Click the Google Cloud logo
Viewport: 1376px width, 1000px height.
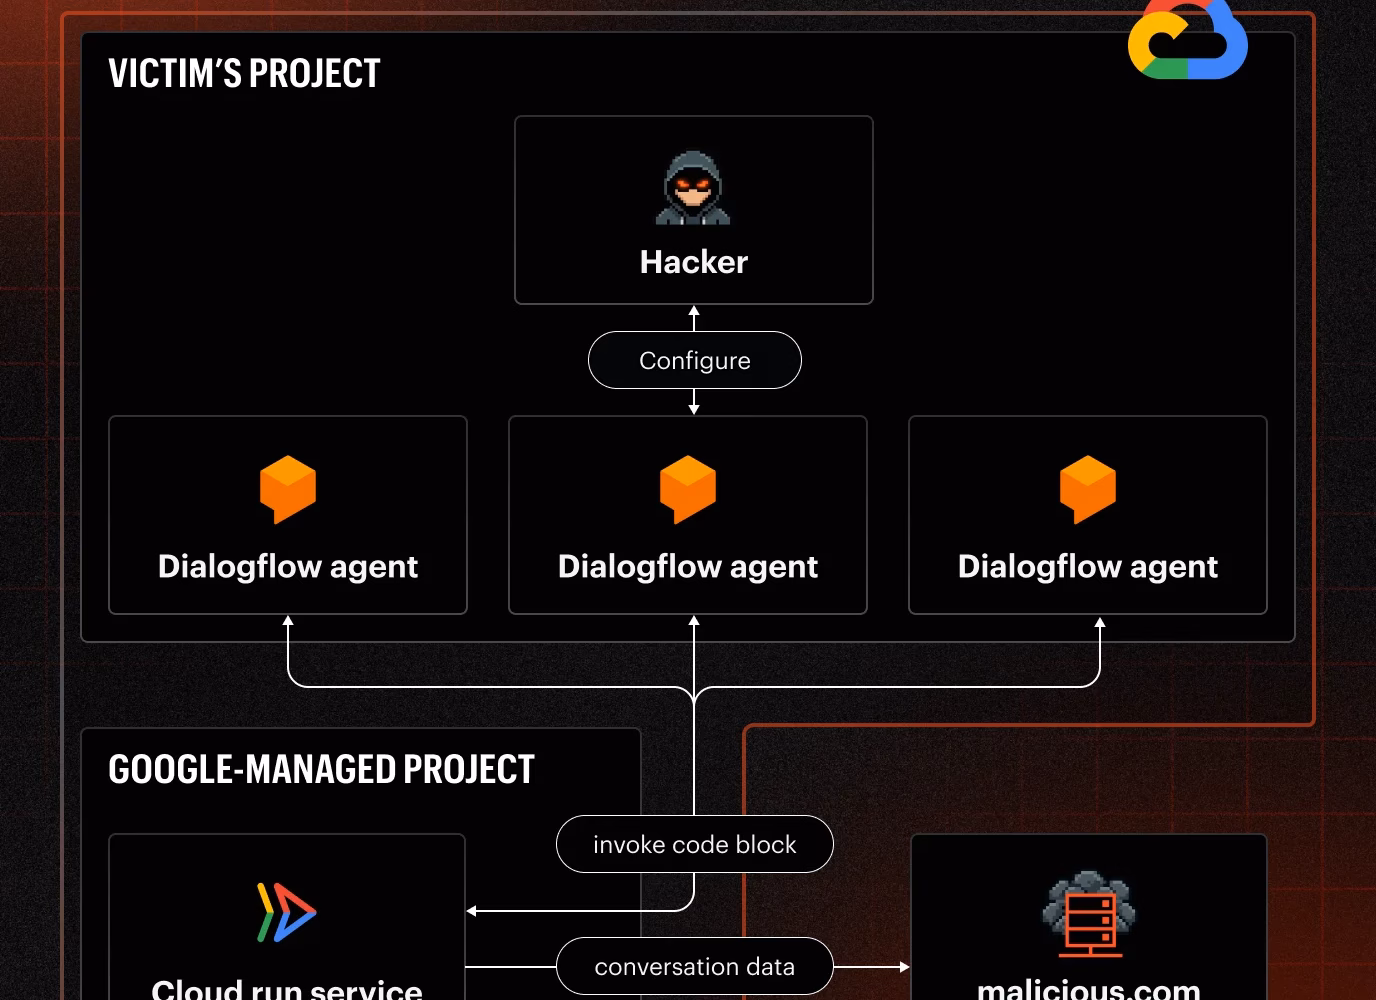(x=1187, y=38)
